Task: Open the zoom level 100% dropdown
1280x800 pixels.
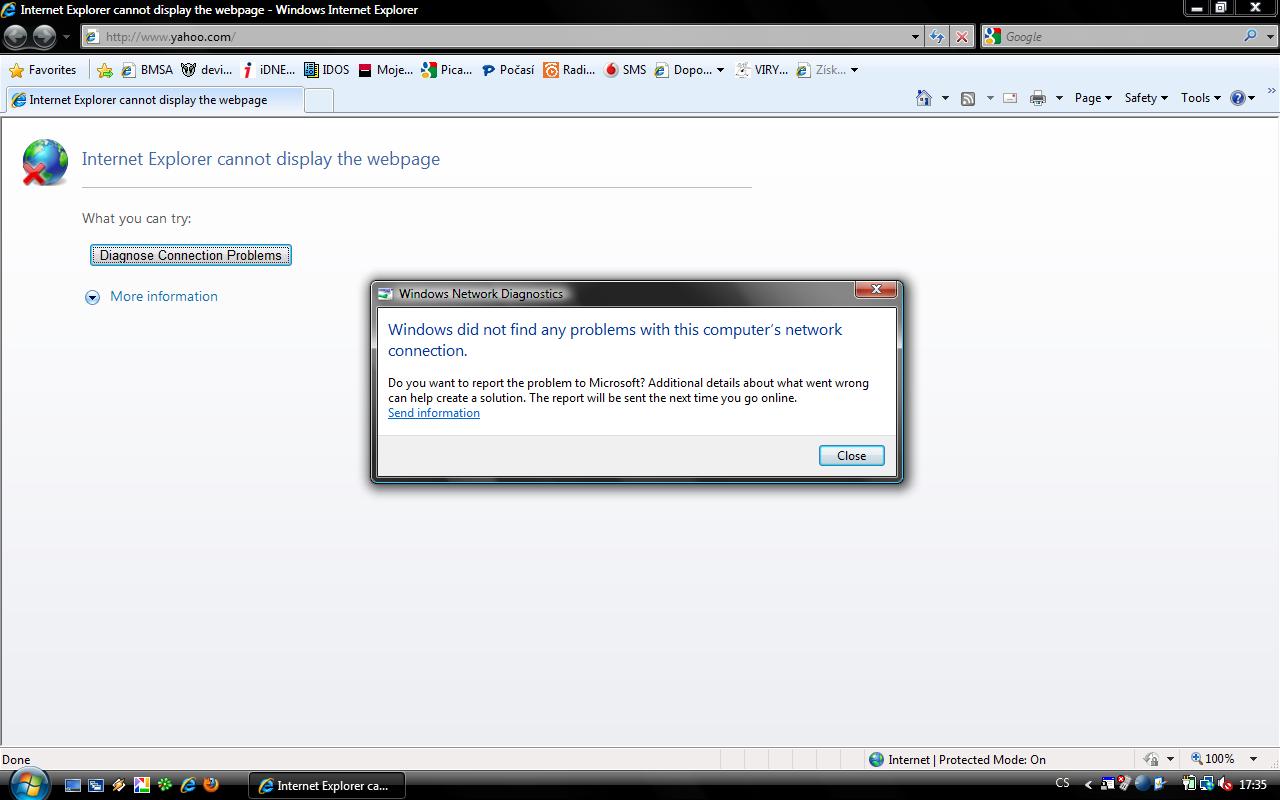Action: (x=1253, y=759)
